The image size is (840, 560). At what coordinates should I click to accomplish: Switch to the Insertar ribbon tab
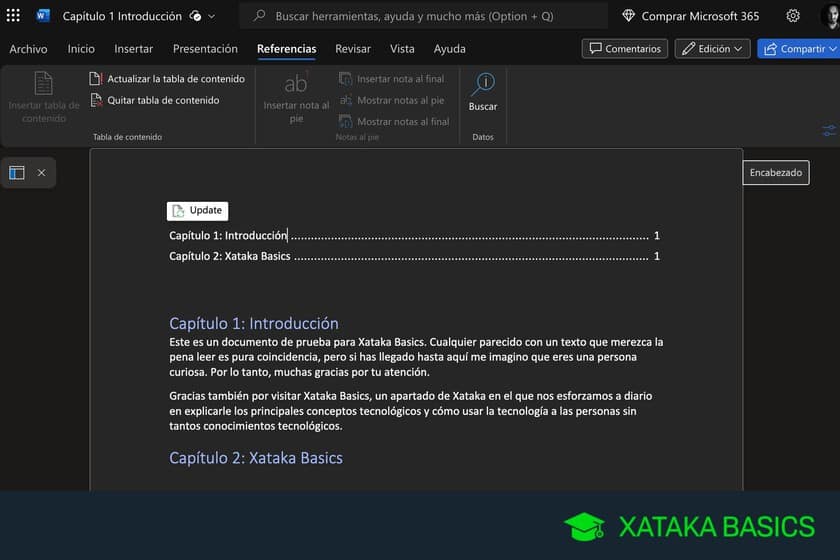(x=134, y=49)
